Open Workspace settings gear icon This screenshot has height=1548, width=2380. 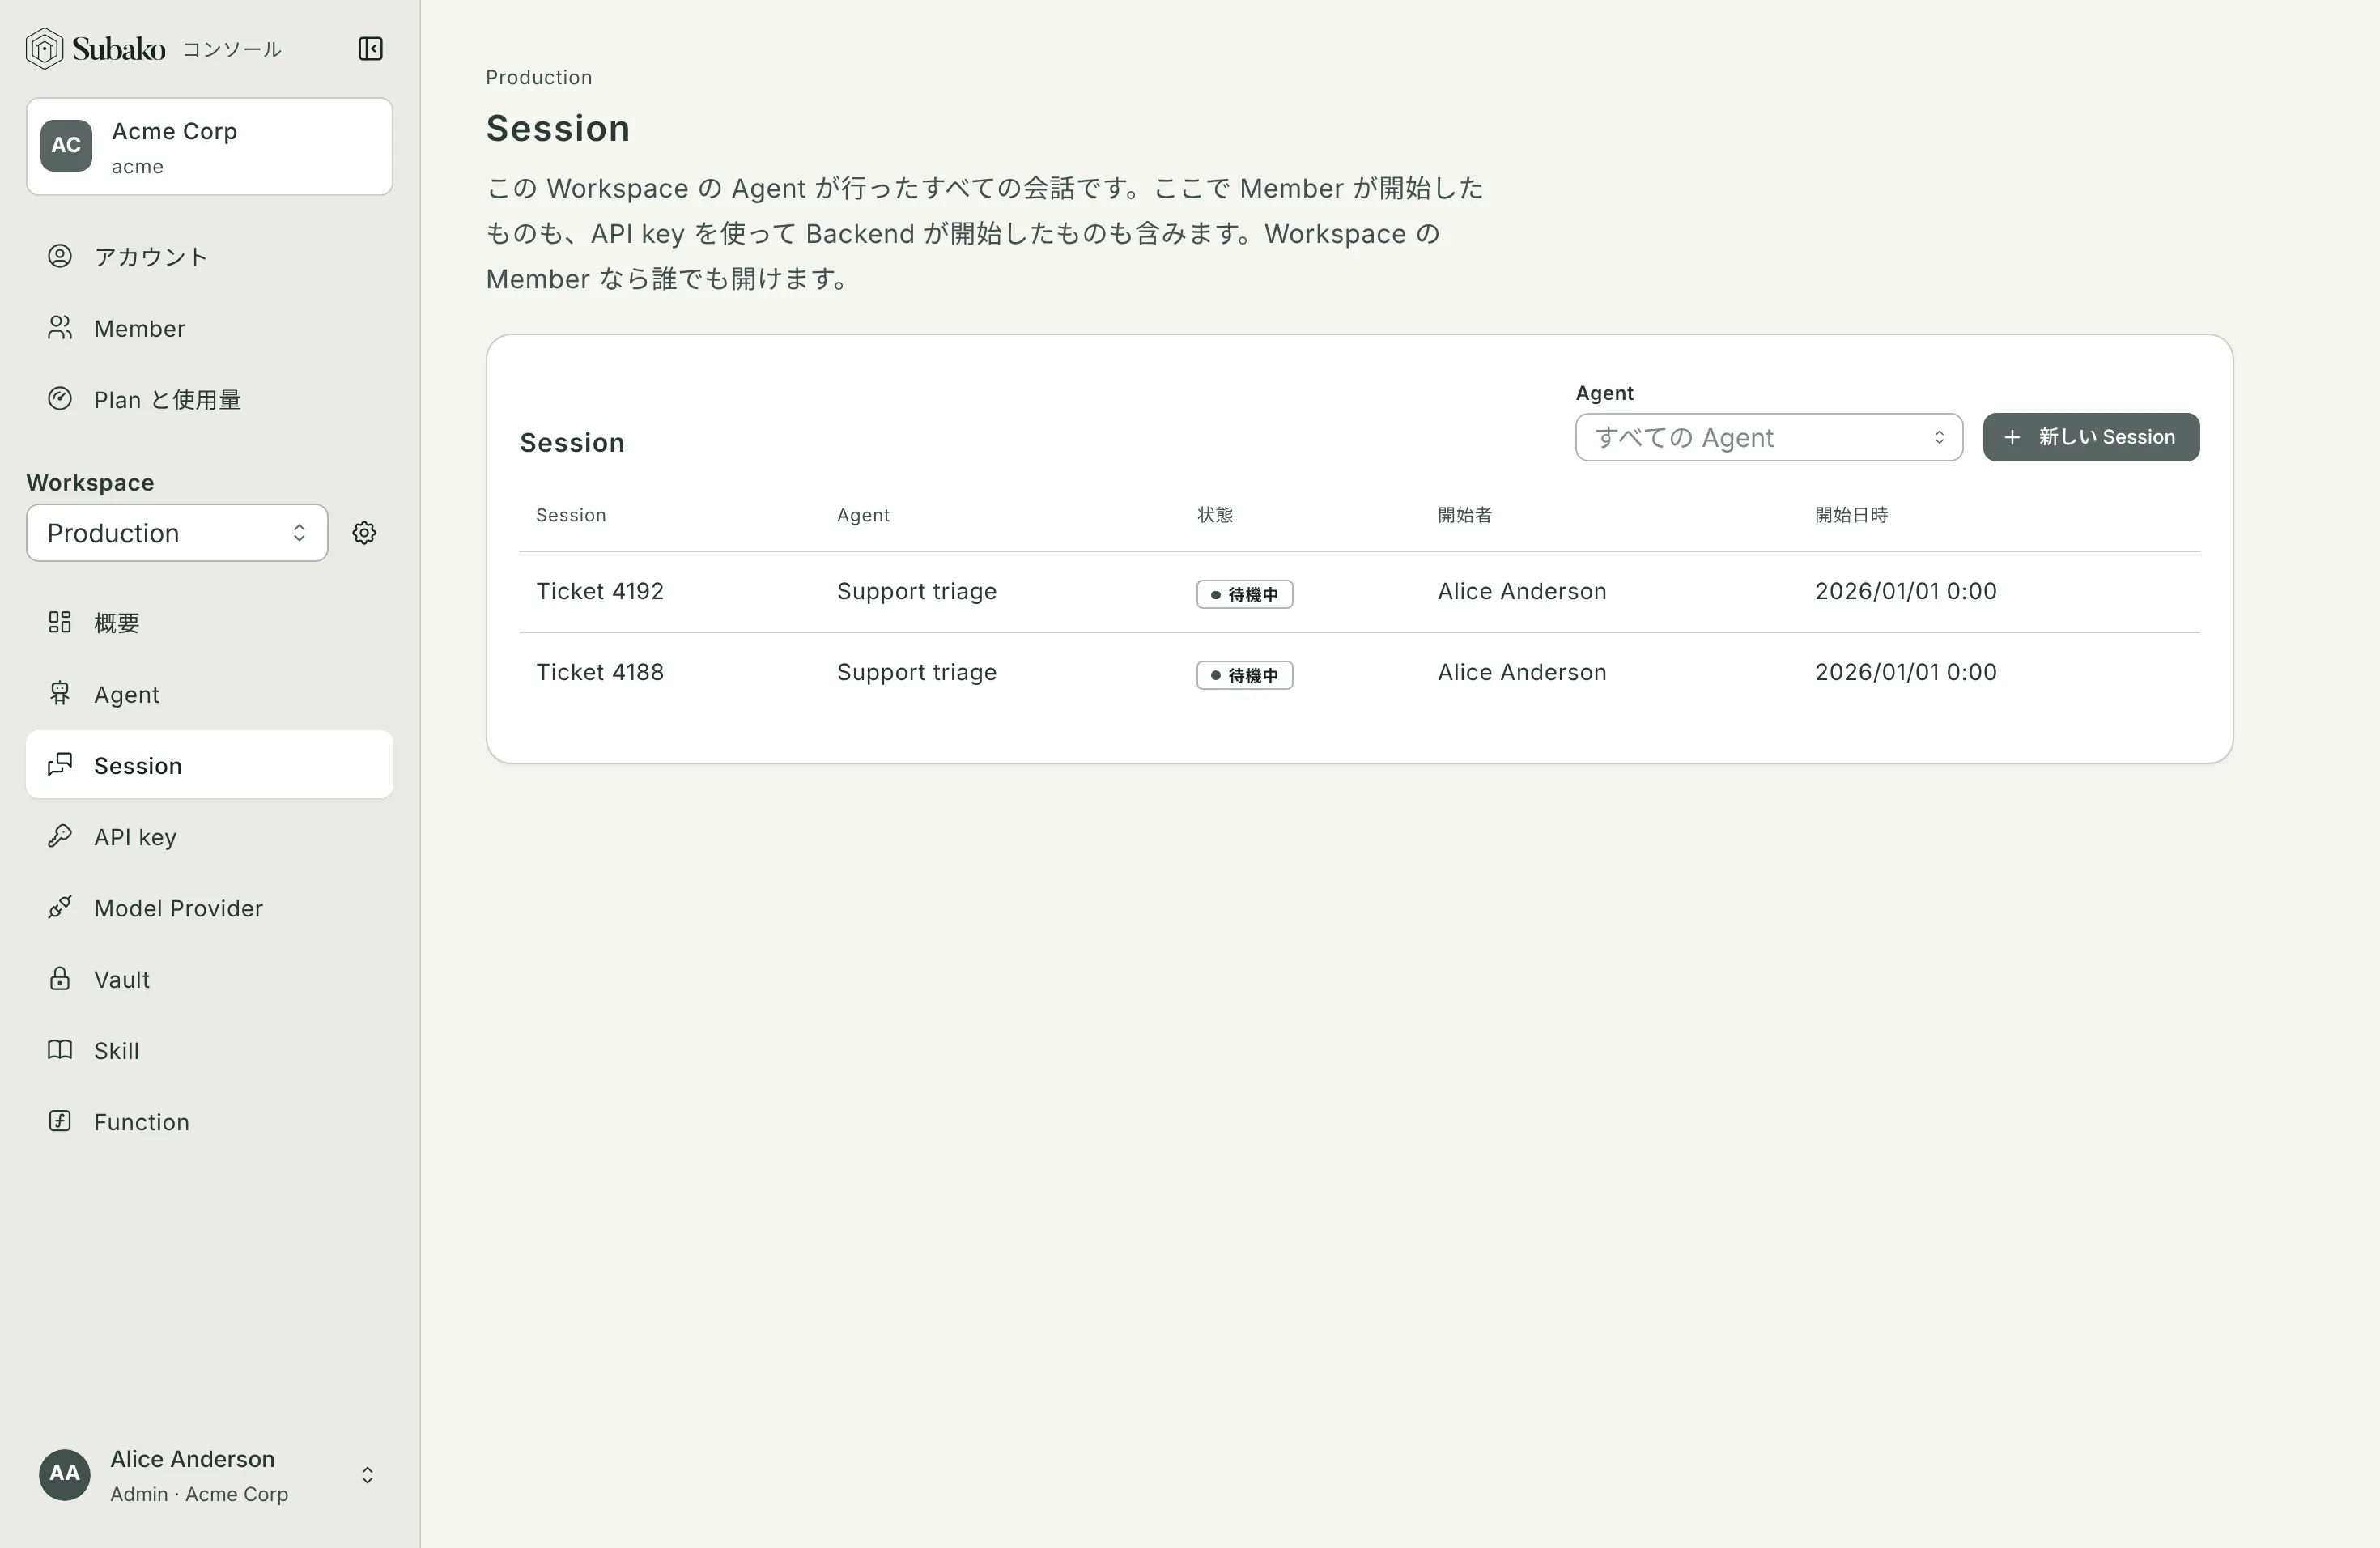tap(364, 533)
